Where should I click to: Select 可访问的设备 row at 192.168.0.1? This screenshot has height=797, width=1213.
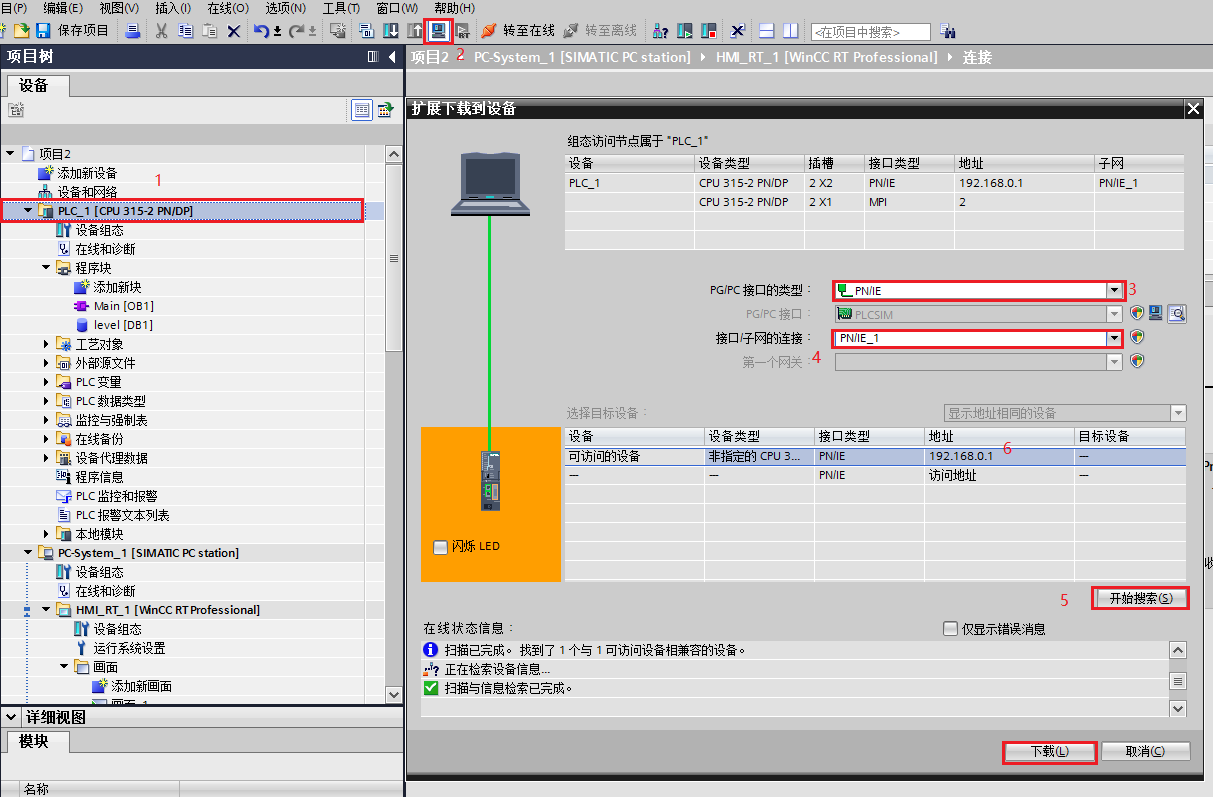[875, 456]
